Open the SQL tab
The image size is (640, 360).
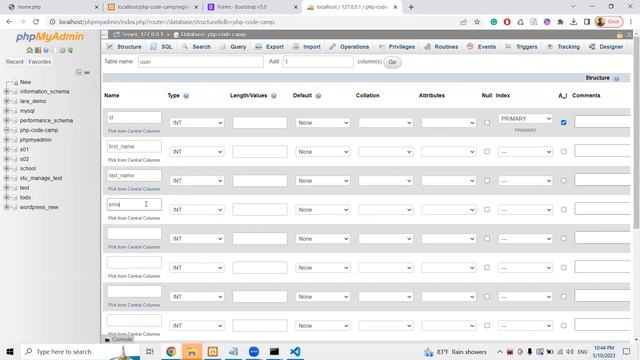pyautogui.click(x=162, y=47)
